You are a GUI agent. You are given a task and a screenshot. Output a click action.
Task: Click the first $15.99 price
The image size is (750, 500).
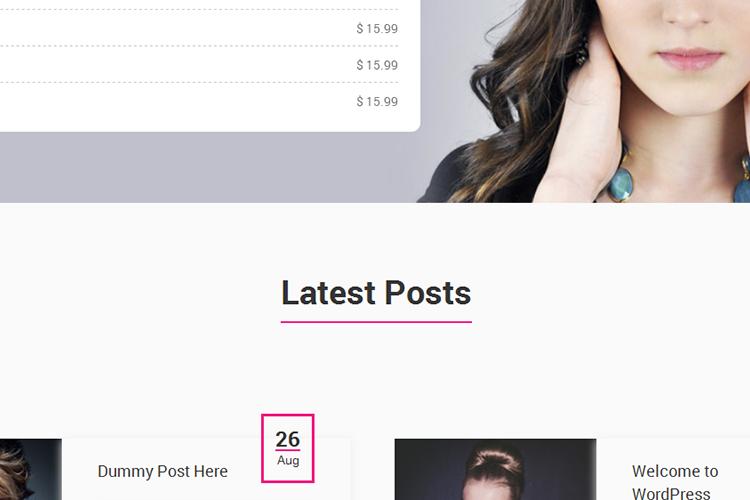click(377, 29)
